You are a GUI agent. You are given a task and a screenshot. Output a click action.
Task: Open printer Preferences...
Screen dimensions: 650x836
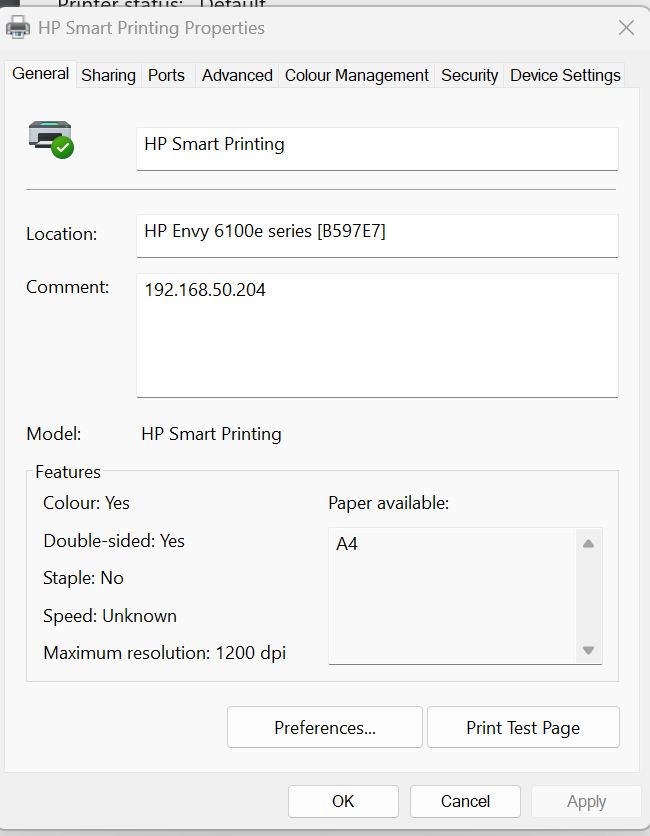325,727
